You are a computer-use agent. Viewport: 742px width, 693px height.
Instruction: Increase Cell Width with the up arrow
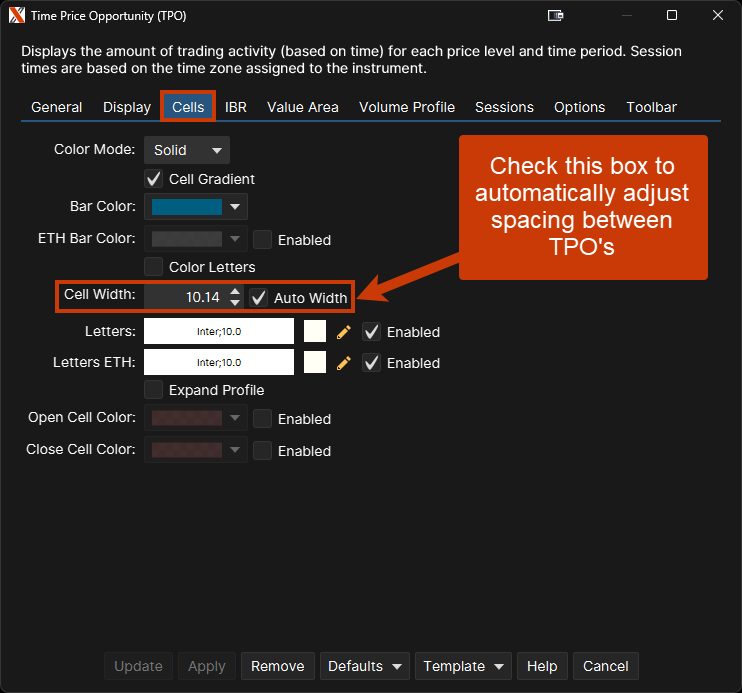coord(235,291)
